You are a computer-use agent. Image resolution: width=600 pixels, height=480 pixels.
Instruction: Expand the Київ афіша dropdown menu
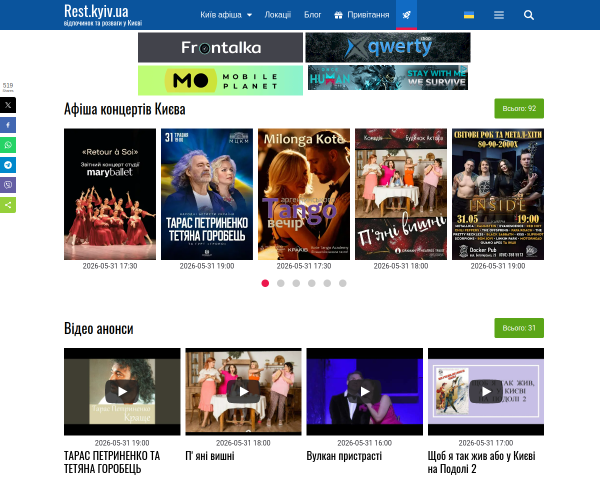coord(226,15)
